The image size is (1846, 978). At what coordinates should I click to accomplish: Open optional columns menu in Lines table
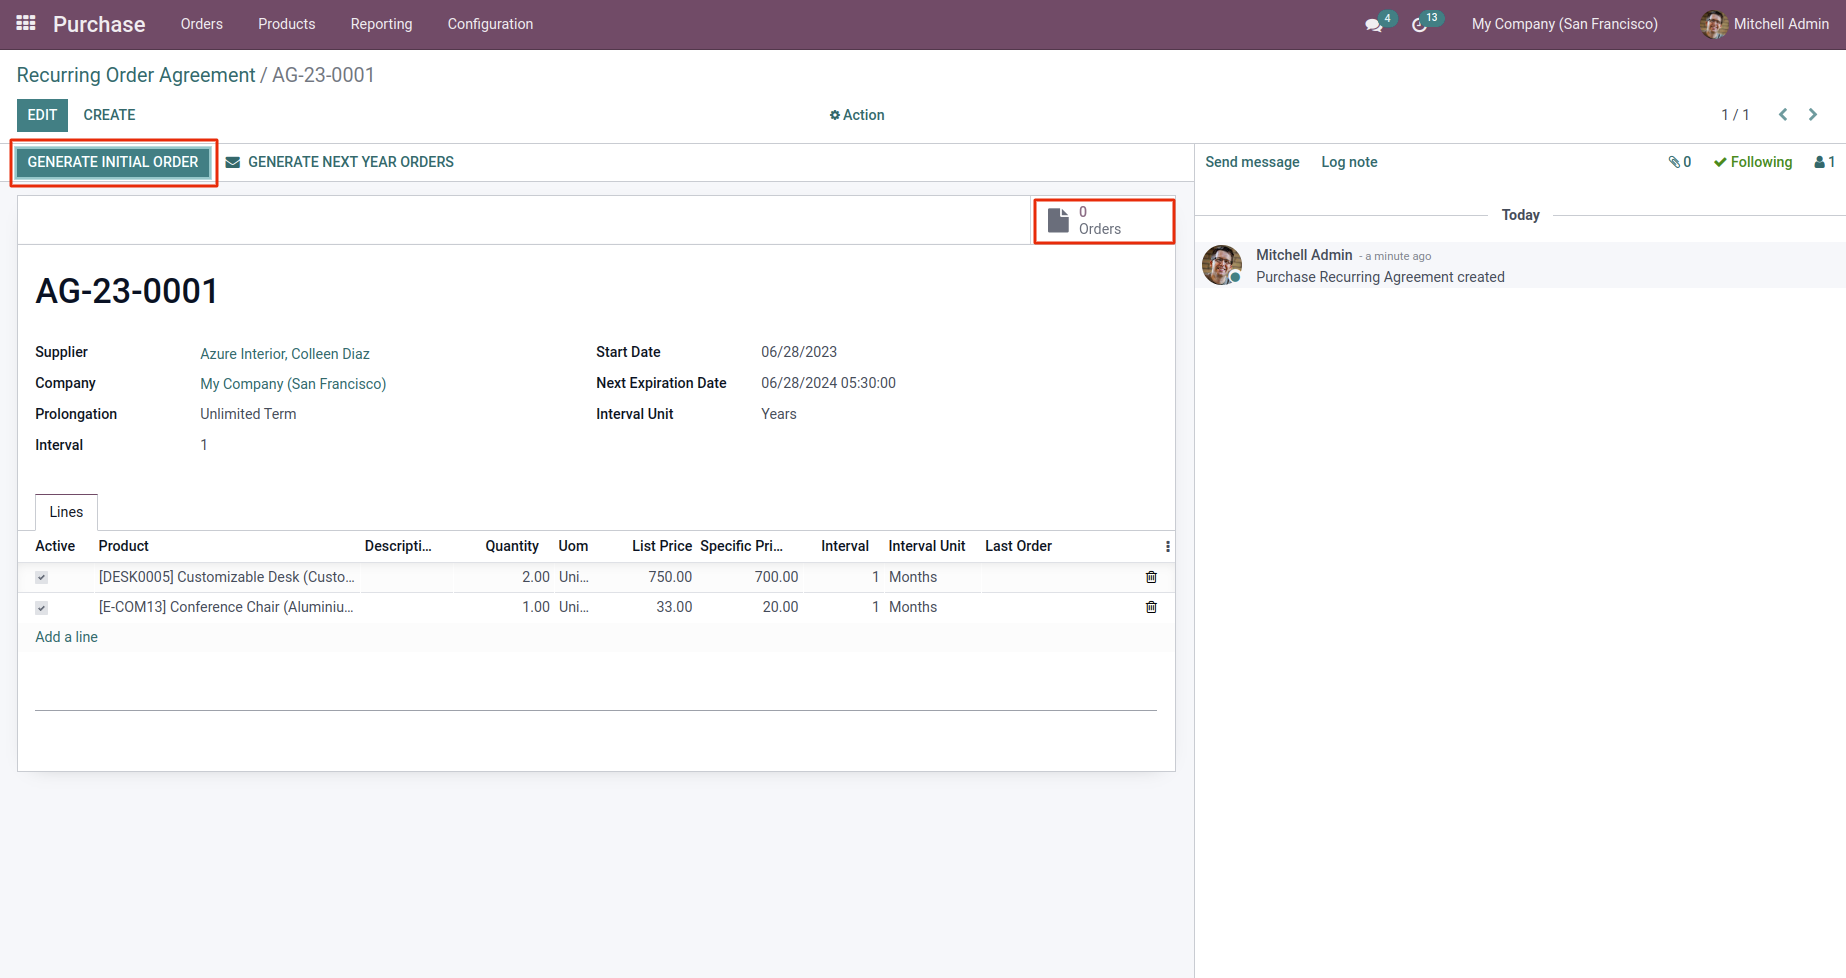pyautogui.click(x=1167, y=546)
